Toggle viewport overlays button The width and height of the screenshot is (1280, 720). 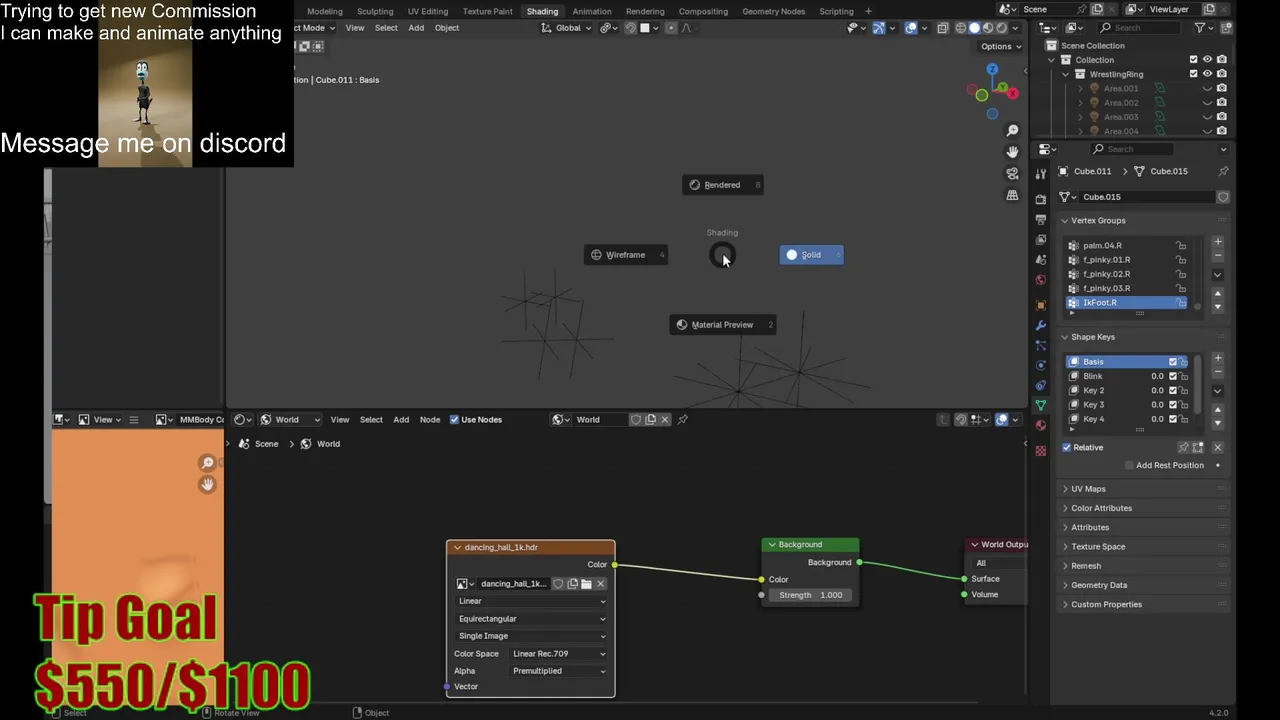(911, 28)
